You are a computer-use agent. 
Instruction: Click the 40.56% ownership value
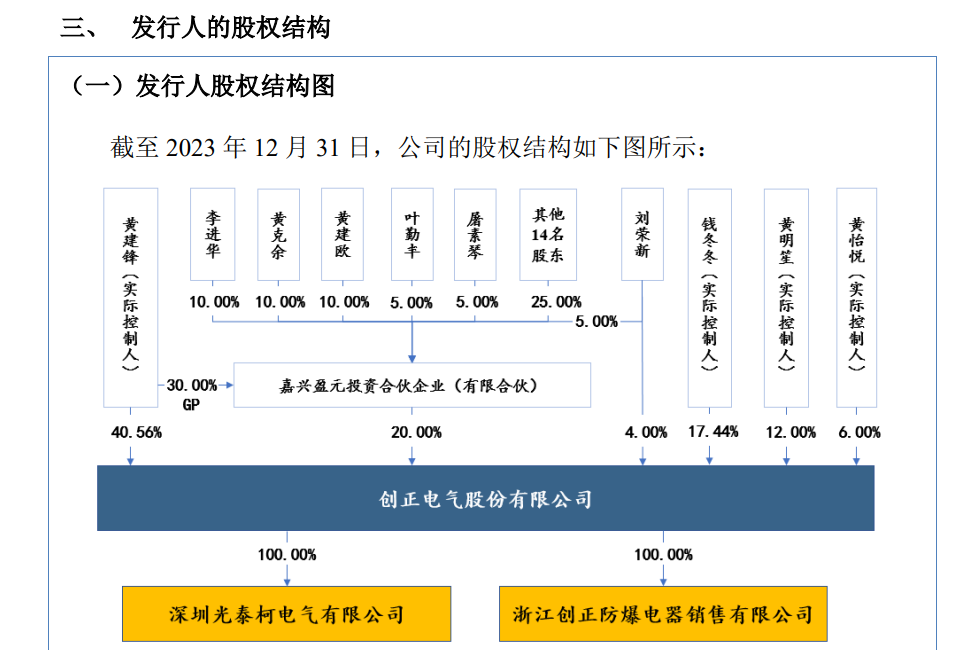pos(136,433)
